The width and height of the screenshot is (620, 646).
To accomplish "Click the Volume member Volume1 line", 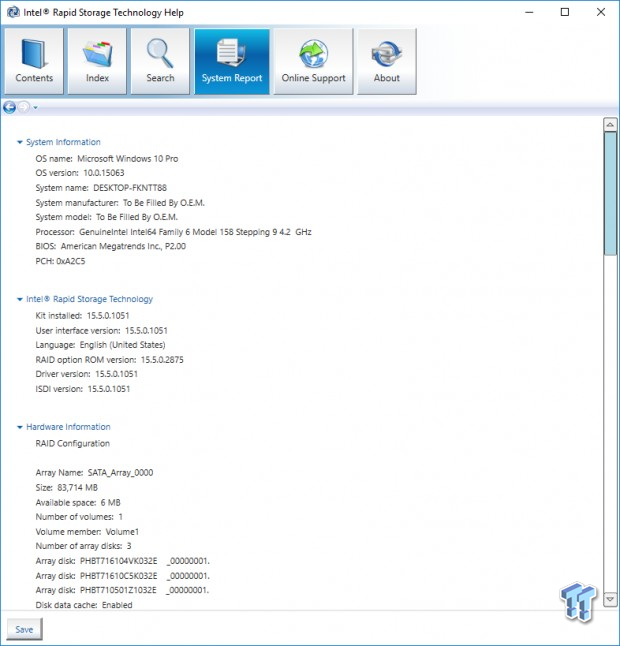I will pos(87,532).
